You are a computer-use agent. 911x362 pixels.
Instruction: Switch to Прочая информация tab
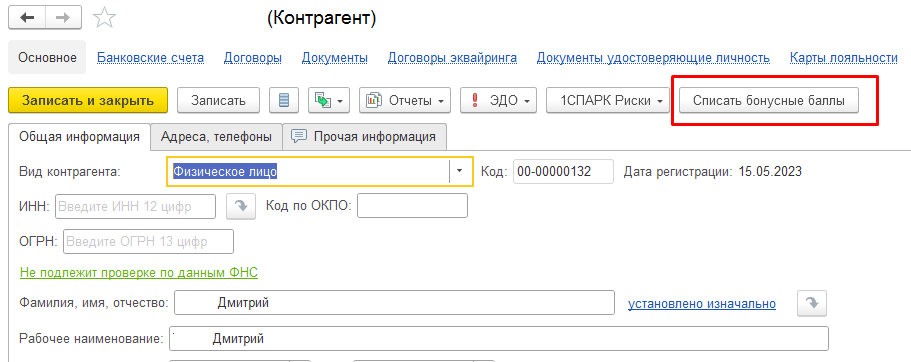point(364,137)
